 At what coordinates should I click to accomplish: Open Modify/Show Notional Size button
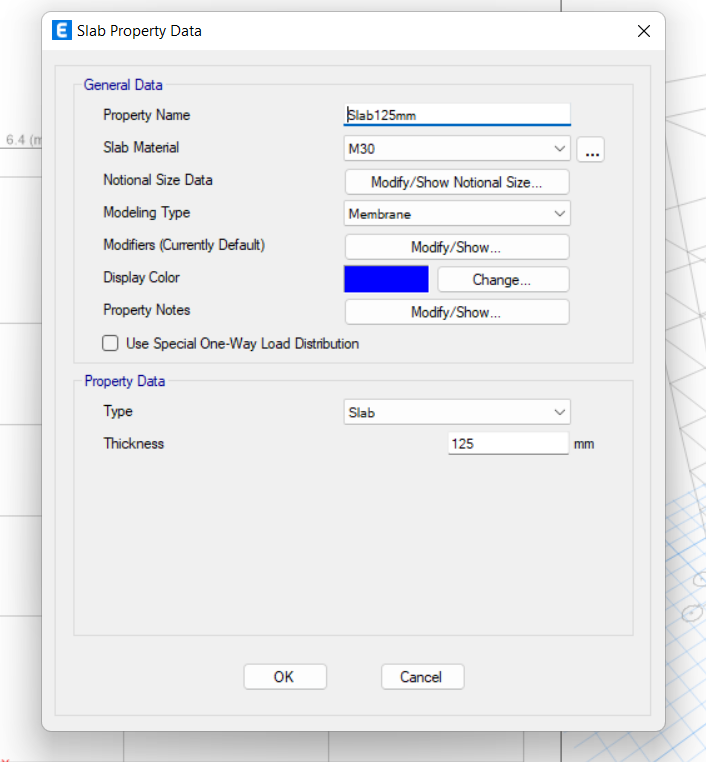click(x=457, y=182)
